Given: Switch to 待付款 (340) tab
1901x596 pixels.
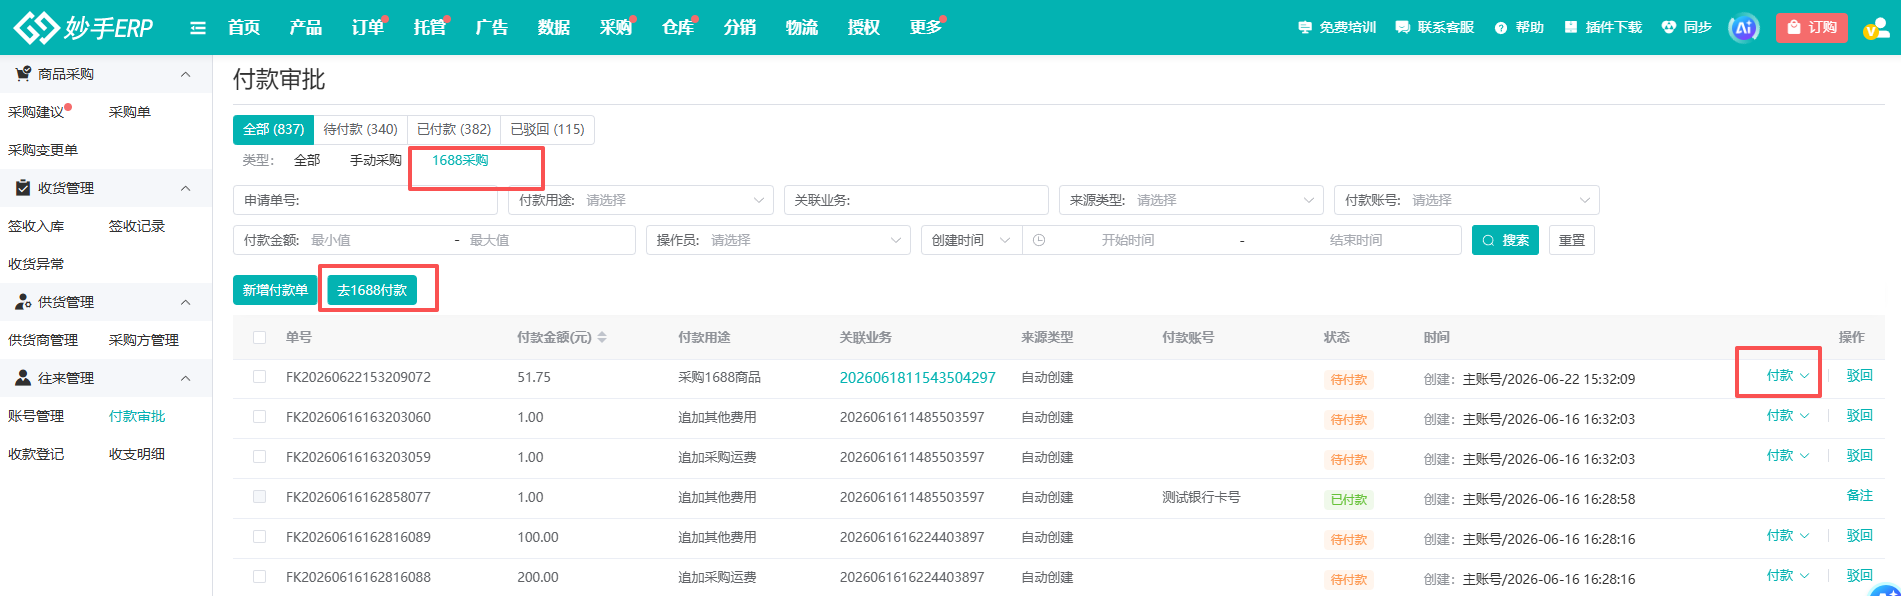Looking at the screenshot, I should pos(360,129).
